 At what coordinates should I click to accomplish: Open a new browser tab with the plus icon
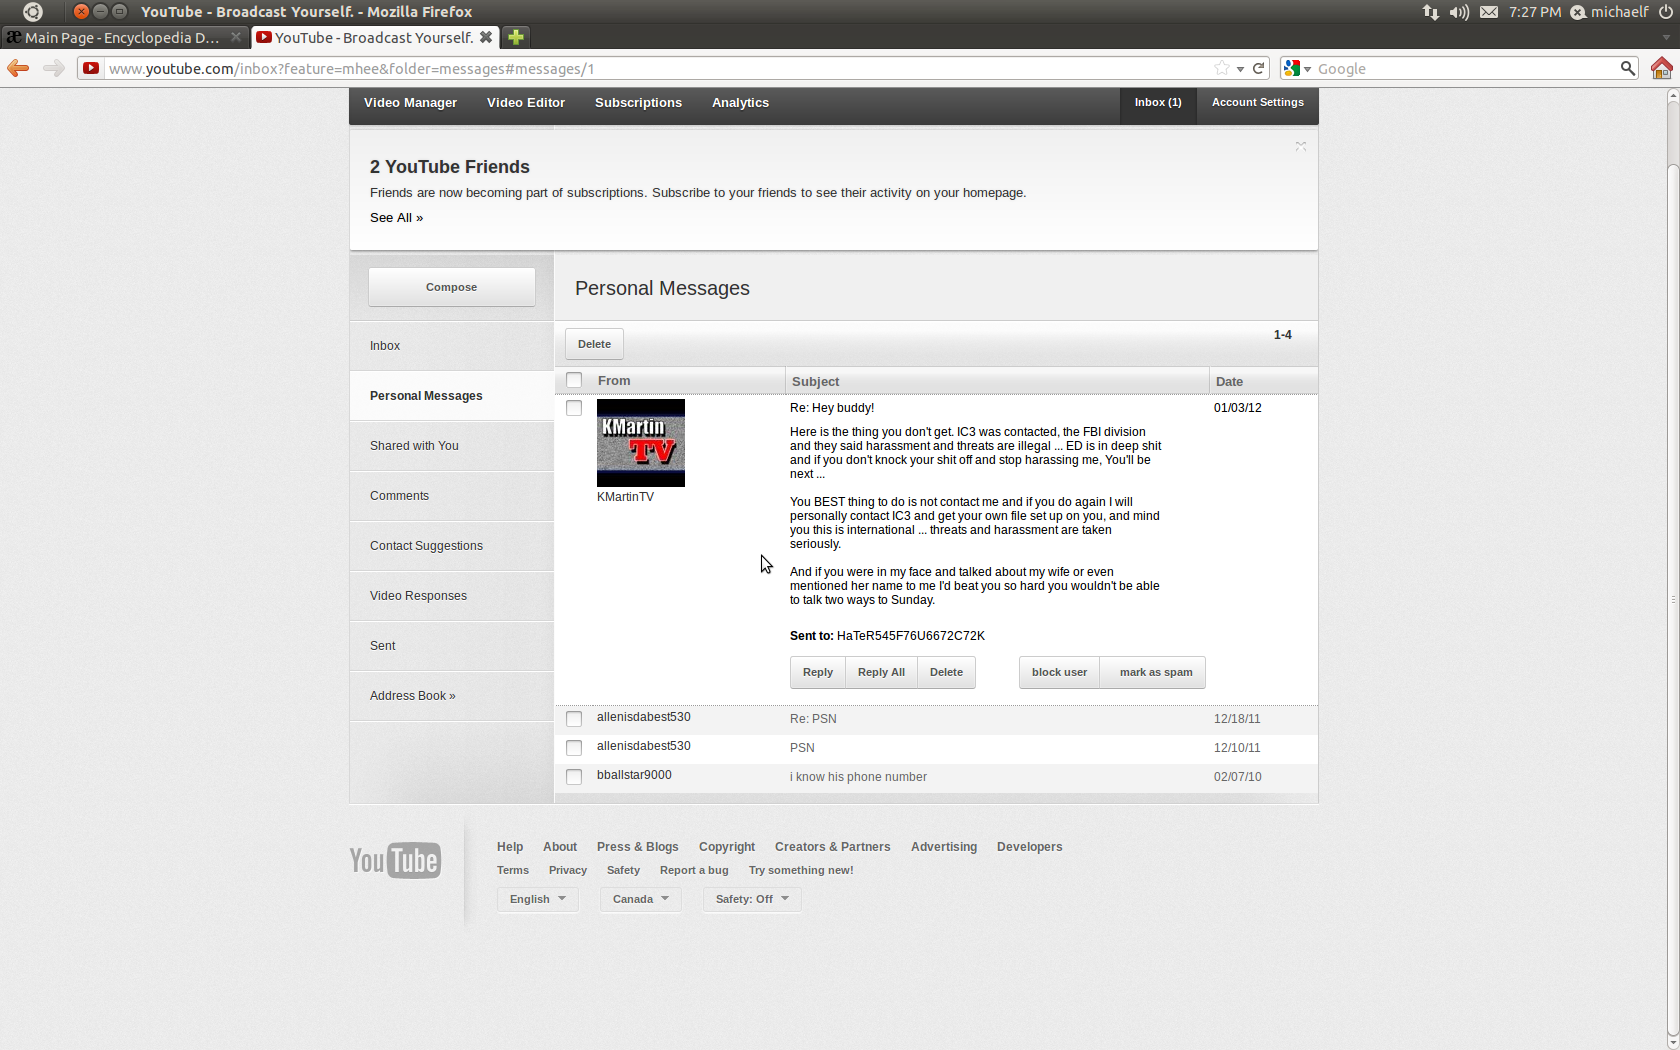514,37
